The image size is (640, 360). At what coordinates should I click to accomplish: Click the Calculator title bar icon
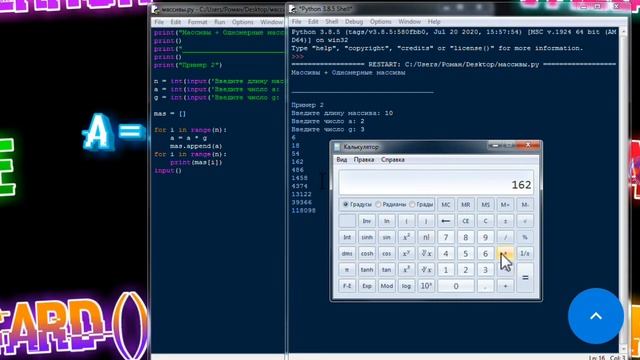tap(337, 147)
